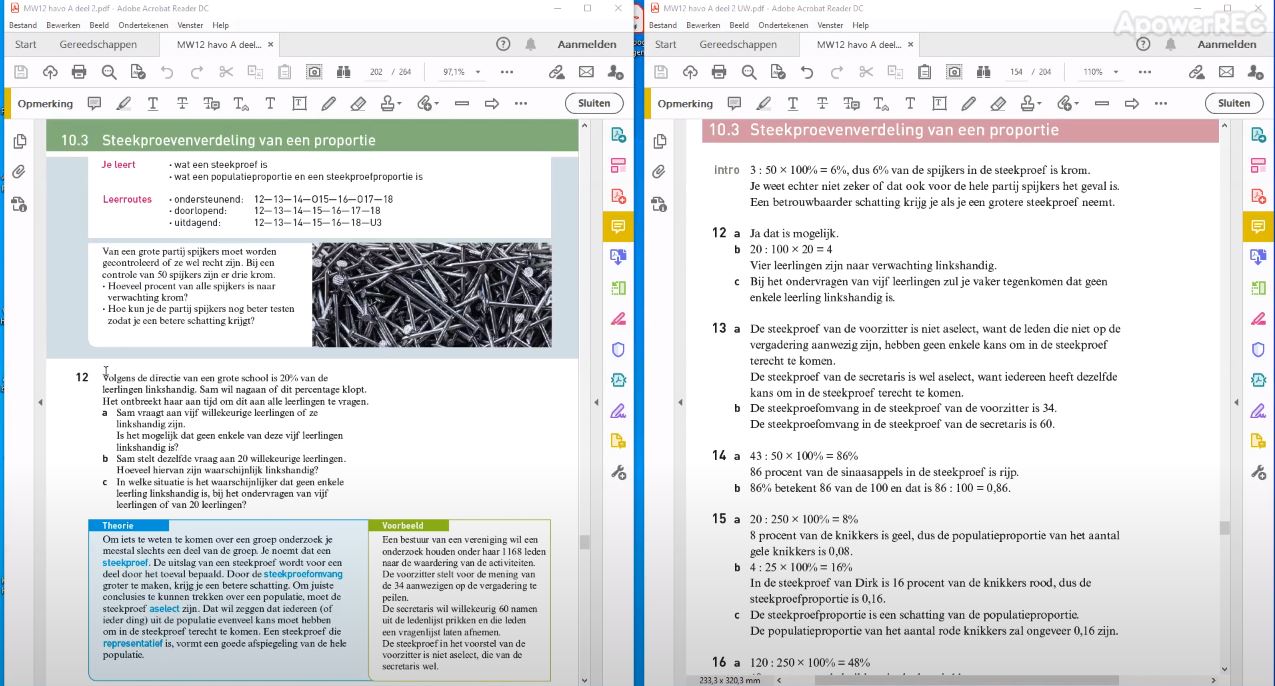Click Sluiten button in right window

coord(1234,103)
